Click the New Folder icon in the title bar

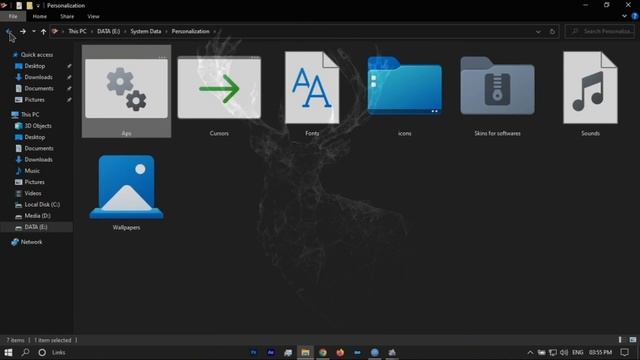[29, 6]
